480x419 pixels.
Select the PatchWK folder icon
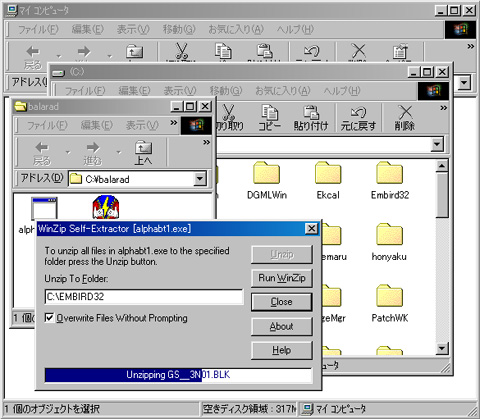tap(390, 296)
